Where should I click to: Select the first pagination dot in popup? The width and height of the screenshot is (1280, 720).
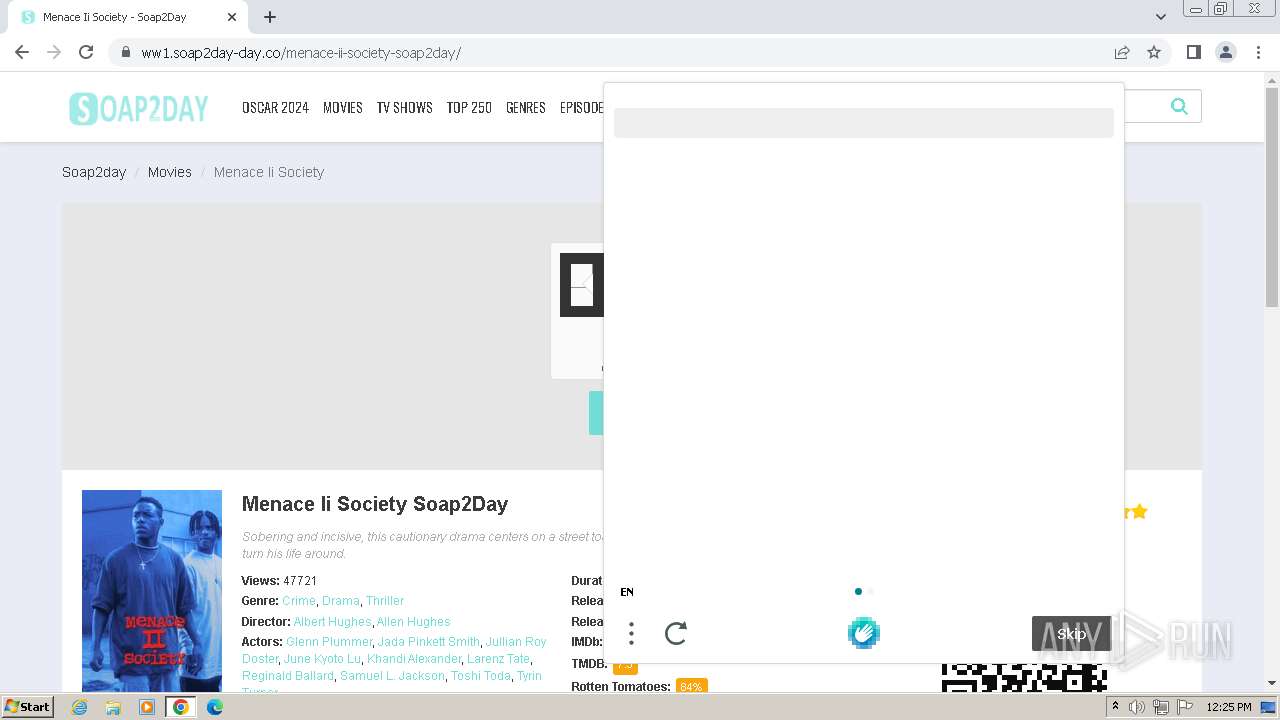click(858, 591)
